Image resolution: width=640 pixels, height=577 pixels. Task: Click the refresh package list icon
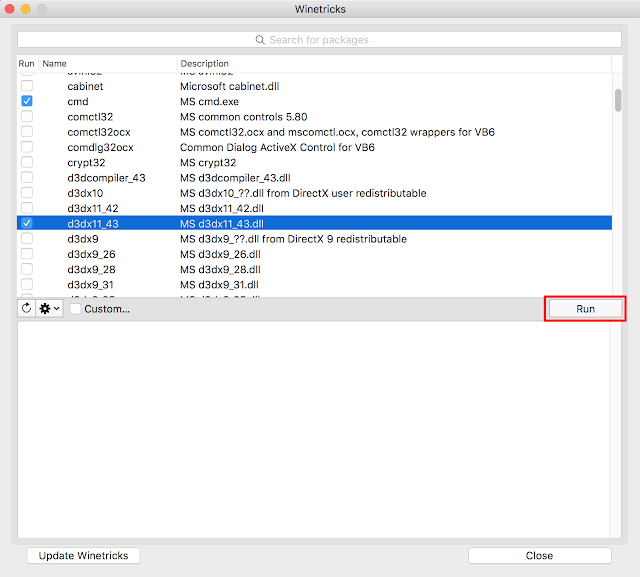click(x=27, y=308)
